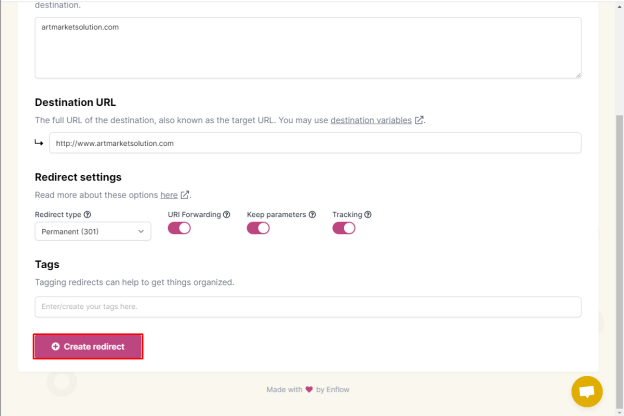Open the Permanent (301) redirect type dropdown

click(x=93, y=231)
